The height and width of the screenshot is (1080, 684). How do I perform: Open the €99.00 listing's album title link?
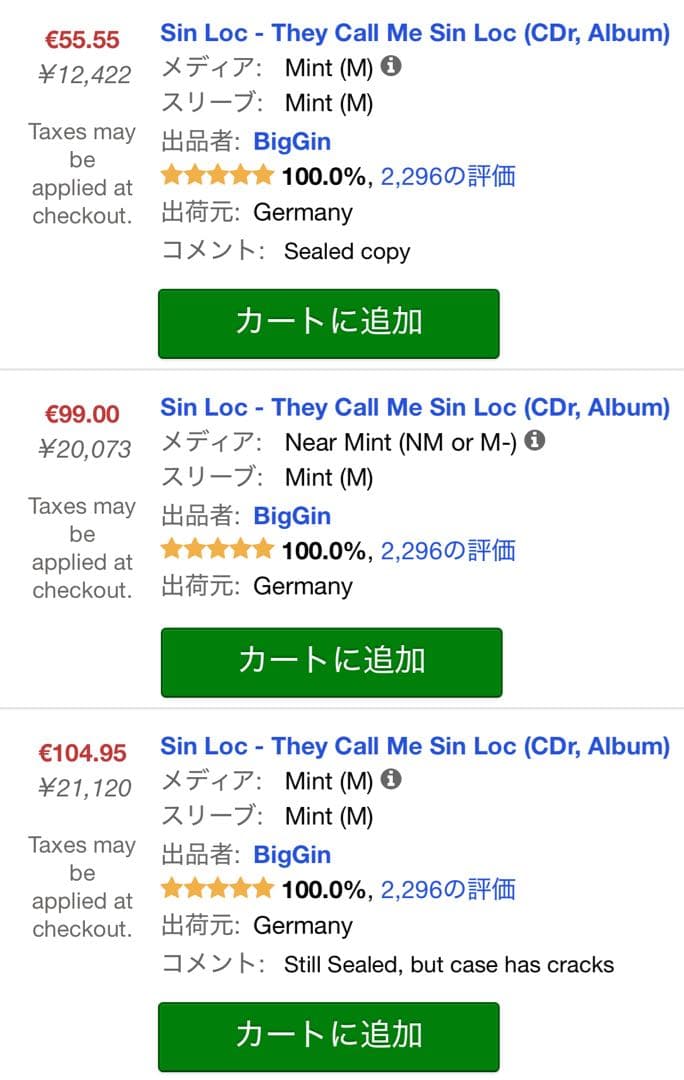[x=414, y=407]
